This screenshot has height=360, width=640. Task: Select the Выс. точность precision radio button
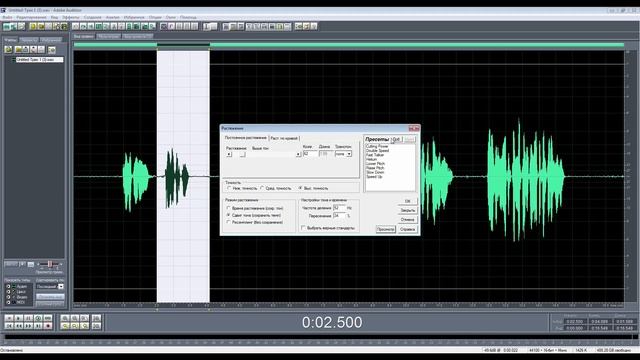click(x=301, y=188)
